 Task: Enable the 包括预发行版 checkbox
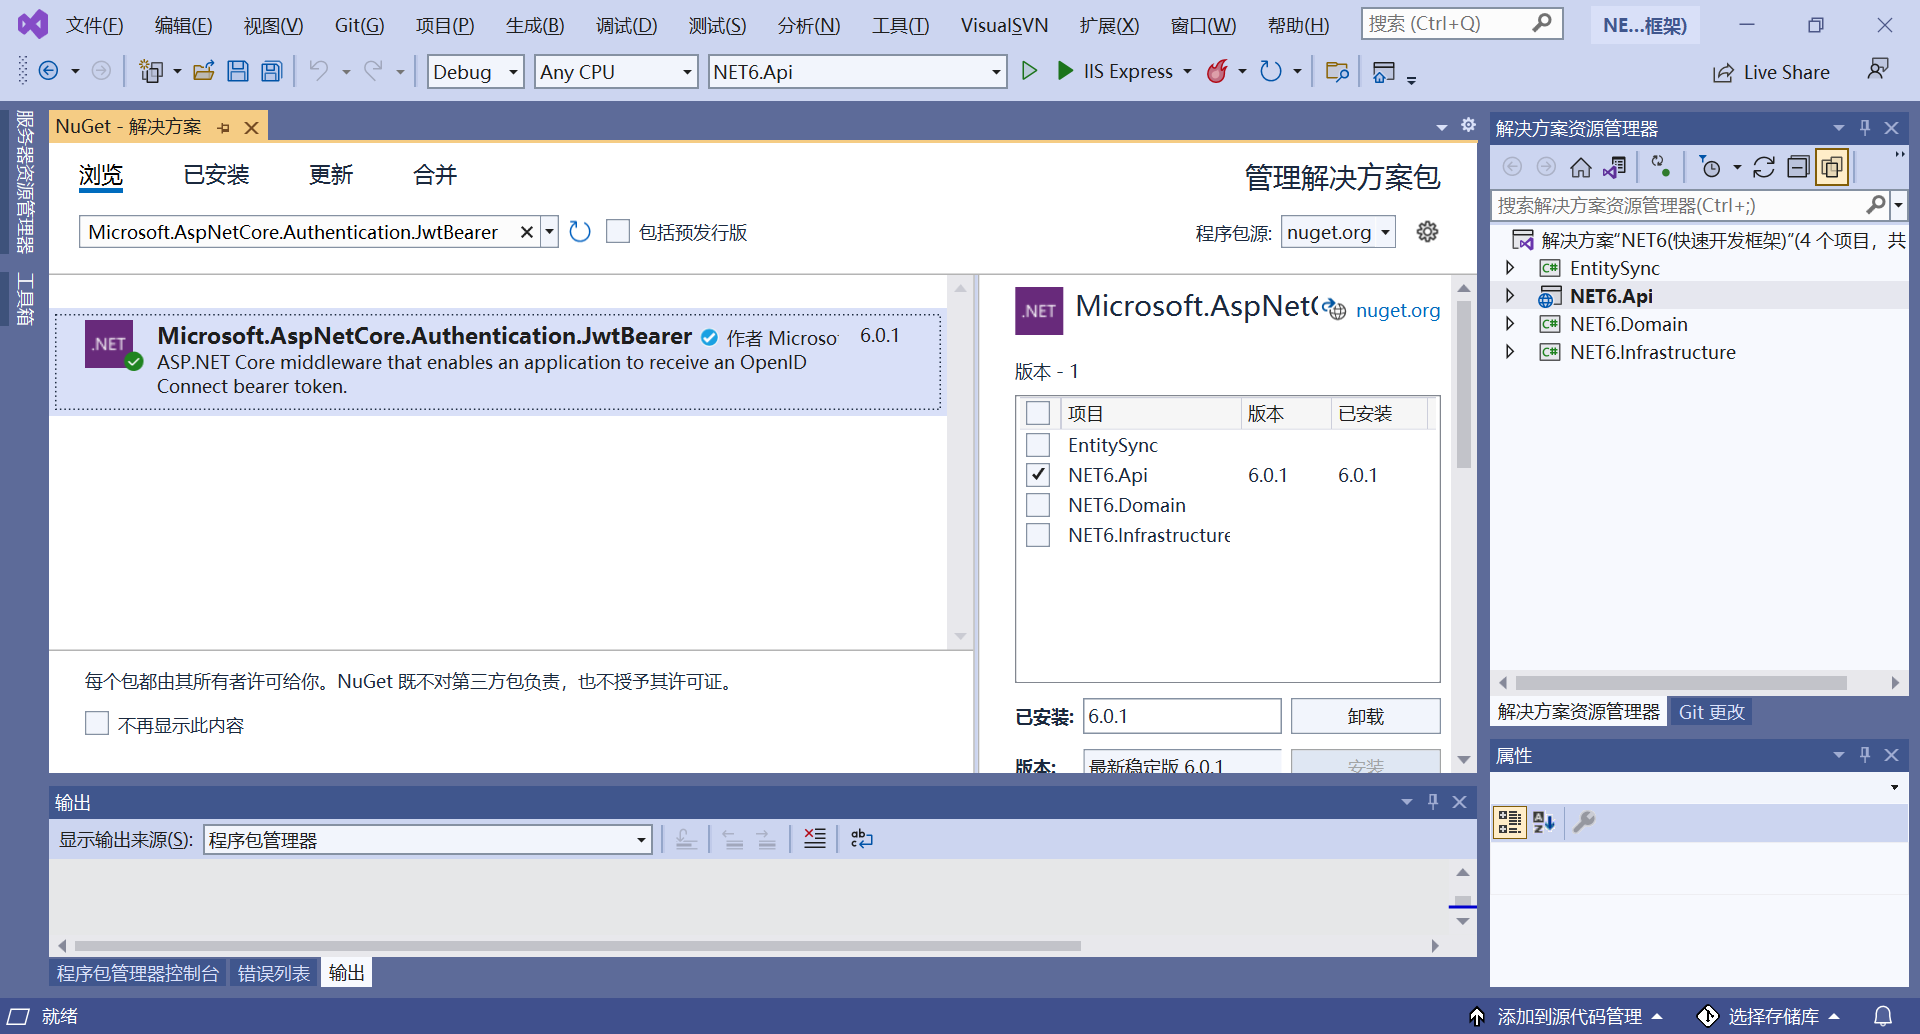point(617,231)
